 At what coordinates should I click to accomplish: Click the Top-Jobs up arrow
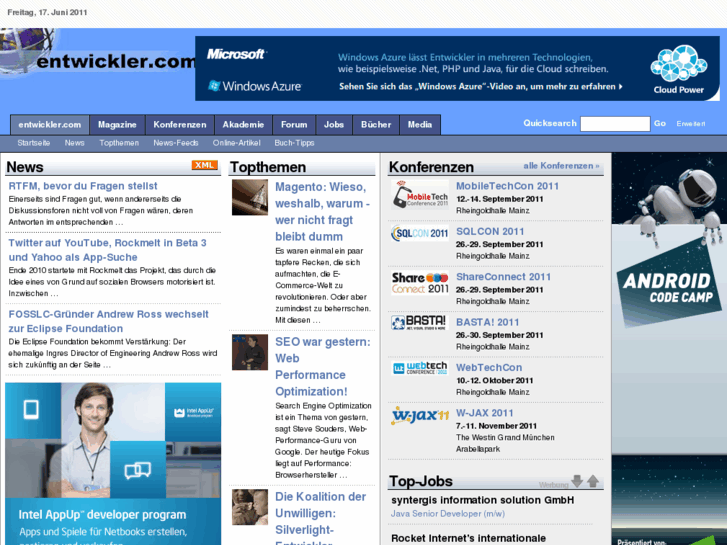pos(593,481)
